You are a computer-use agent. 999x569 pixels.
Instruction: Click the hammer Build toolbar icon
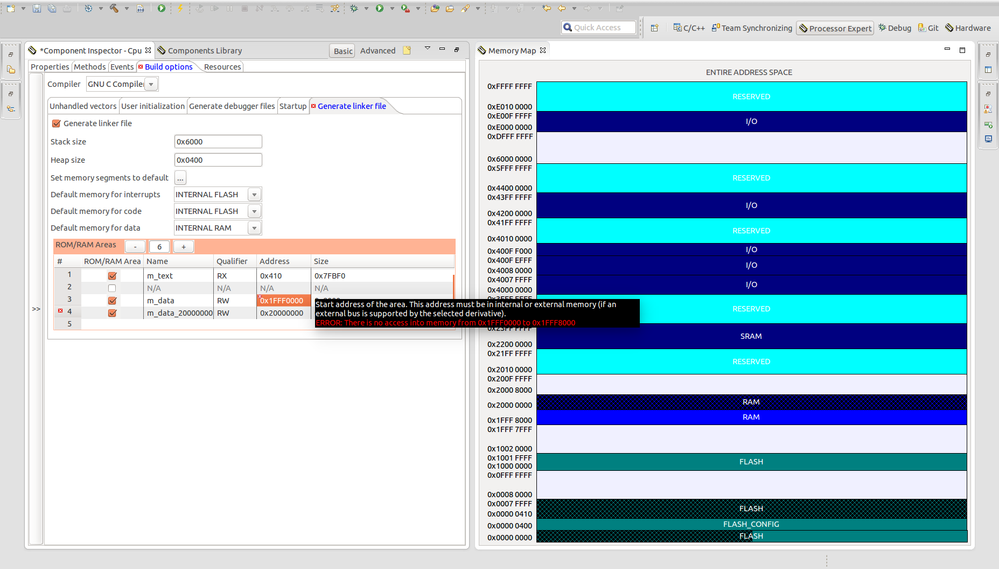point(114,8)
